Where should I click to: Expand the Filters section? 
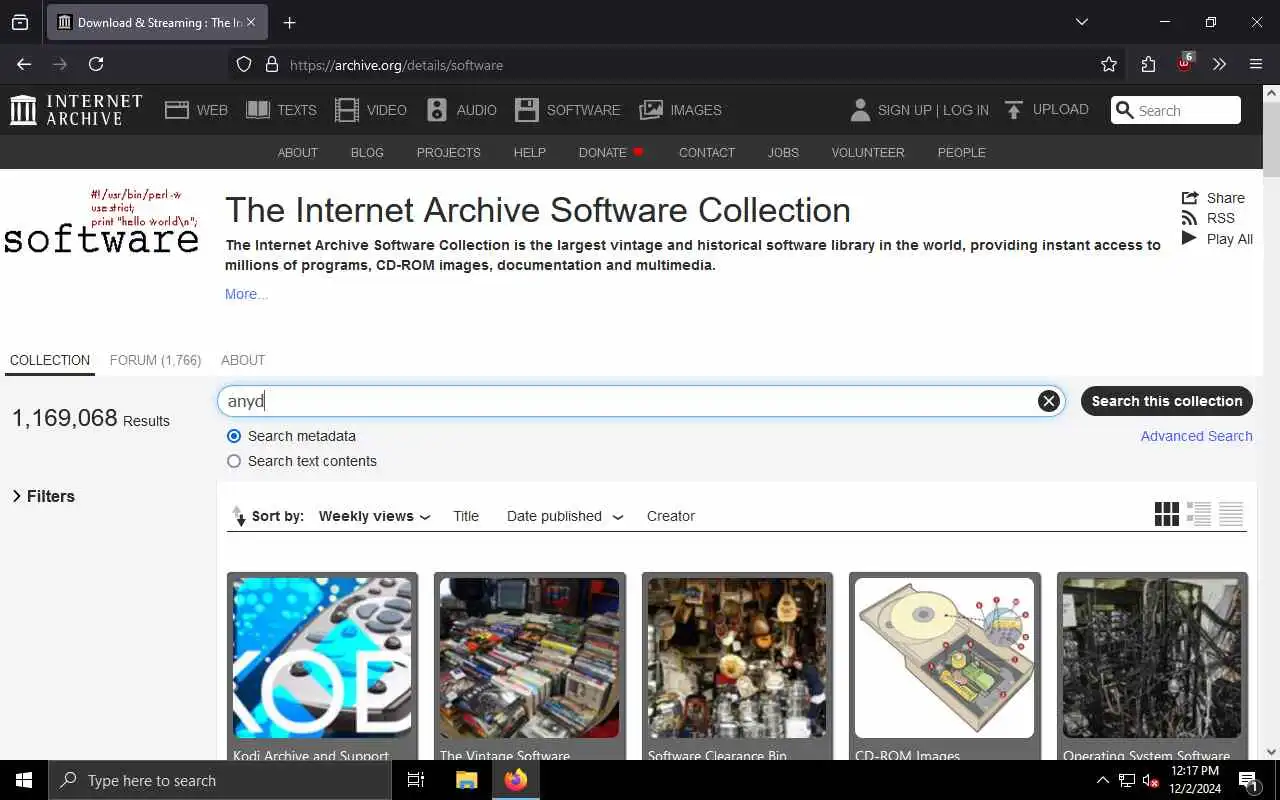pos(43,496)
